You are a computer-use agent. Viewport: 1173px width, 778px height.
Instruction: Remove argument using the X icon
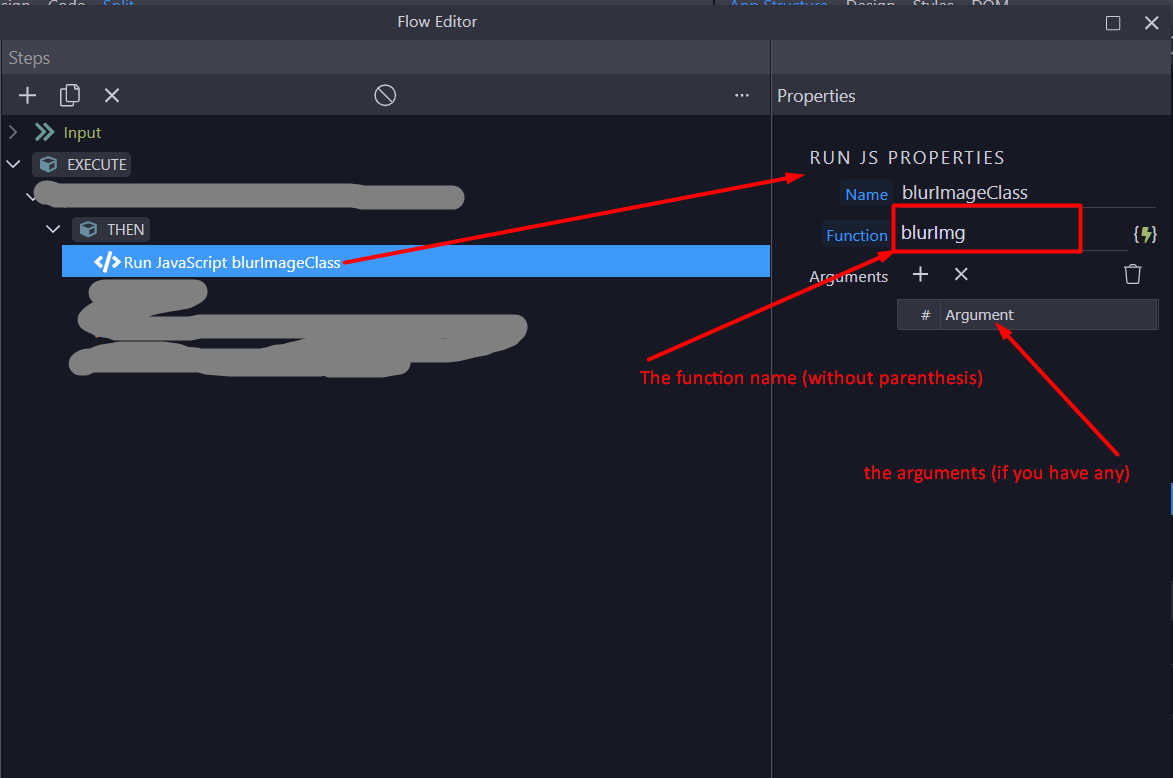coord(961,274)
